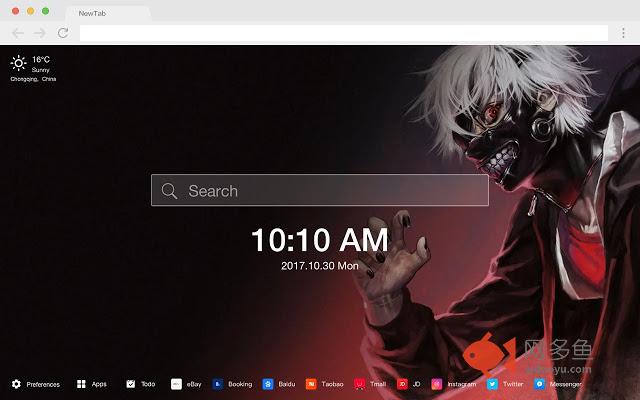Click the date 2017.10.30 Mon
640x400 pixels.
point(320,266)
